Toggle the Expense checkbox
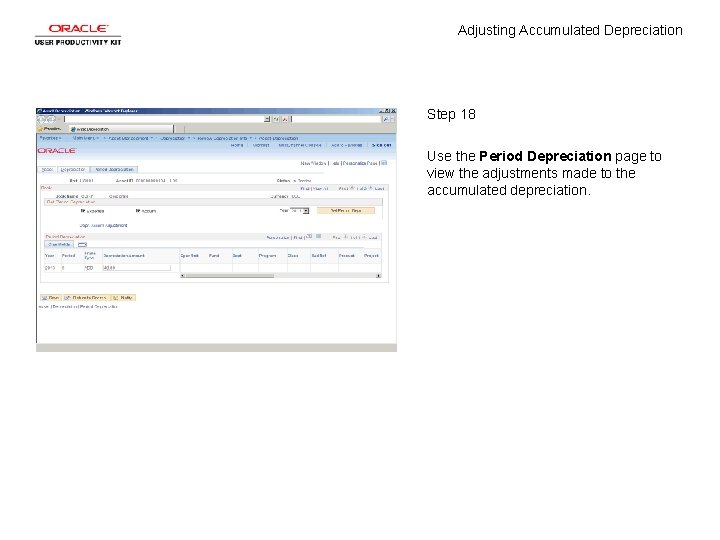This screenshot has width=720, height=540. [x=83, y=211]
